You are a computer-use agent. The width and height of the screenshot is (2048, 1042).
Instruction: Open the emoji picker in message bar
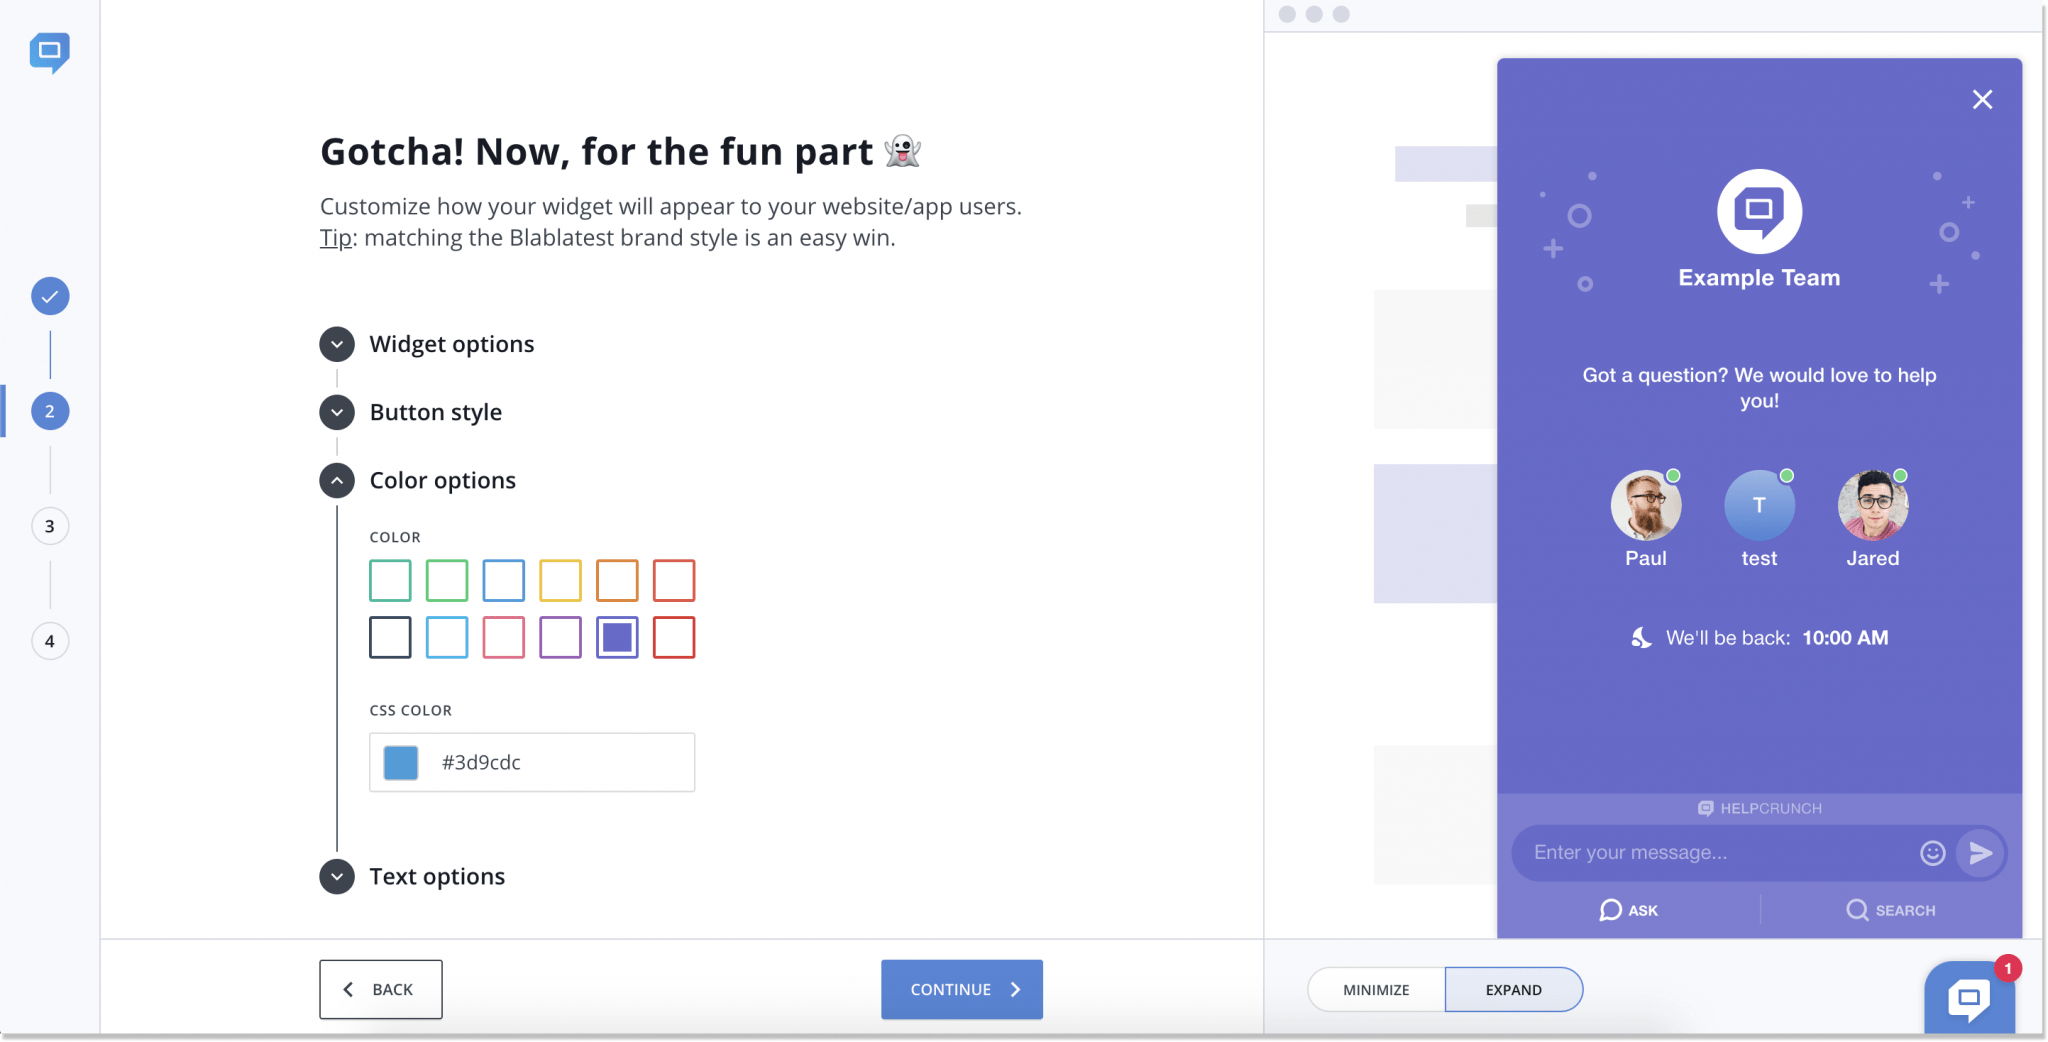(1932, 852)
